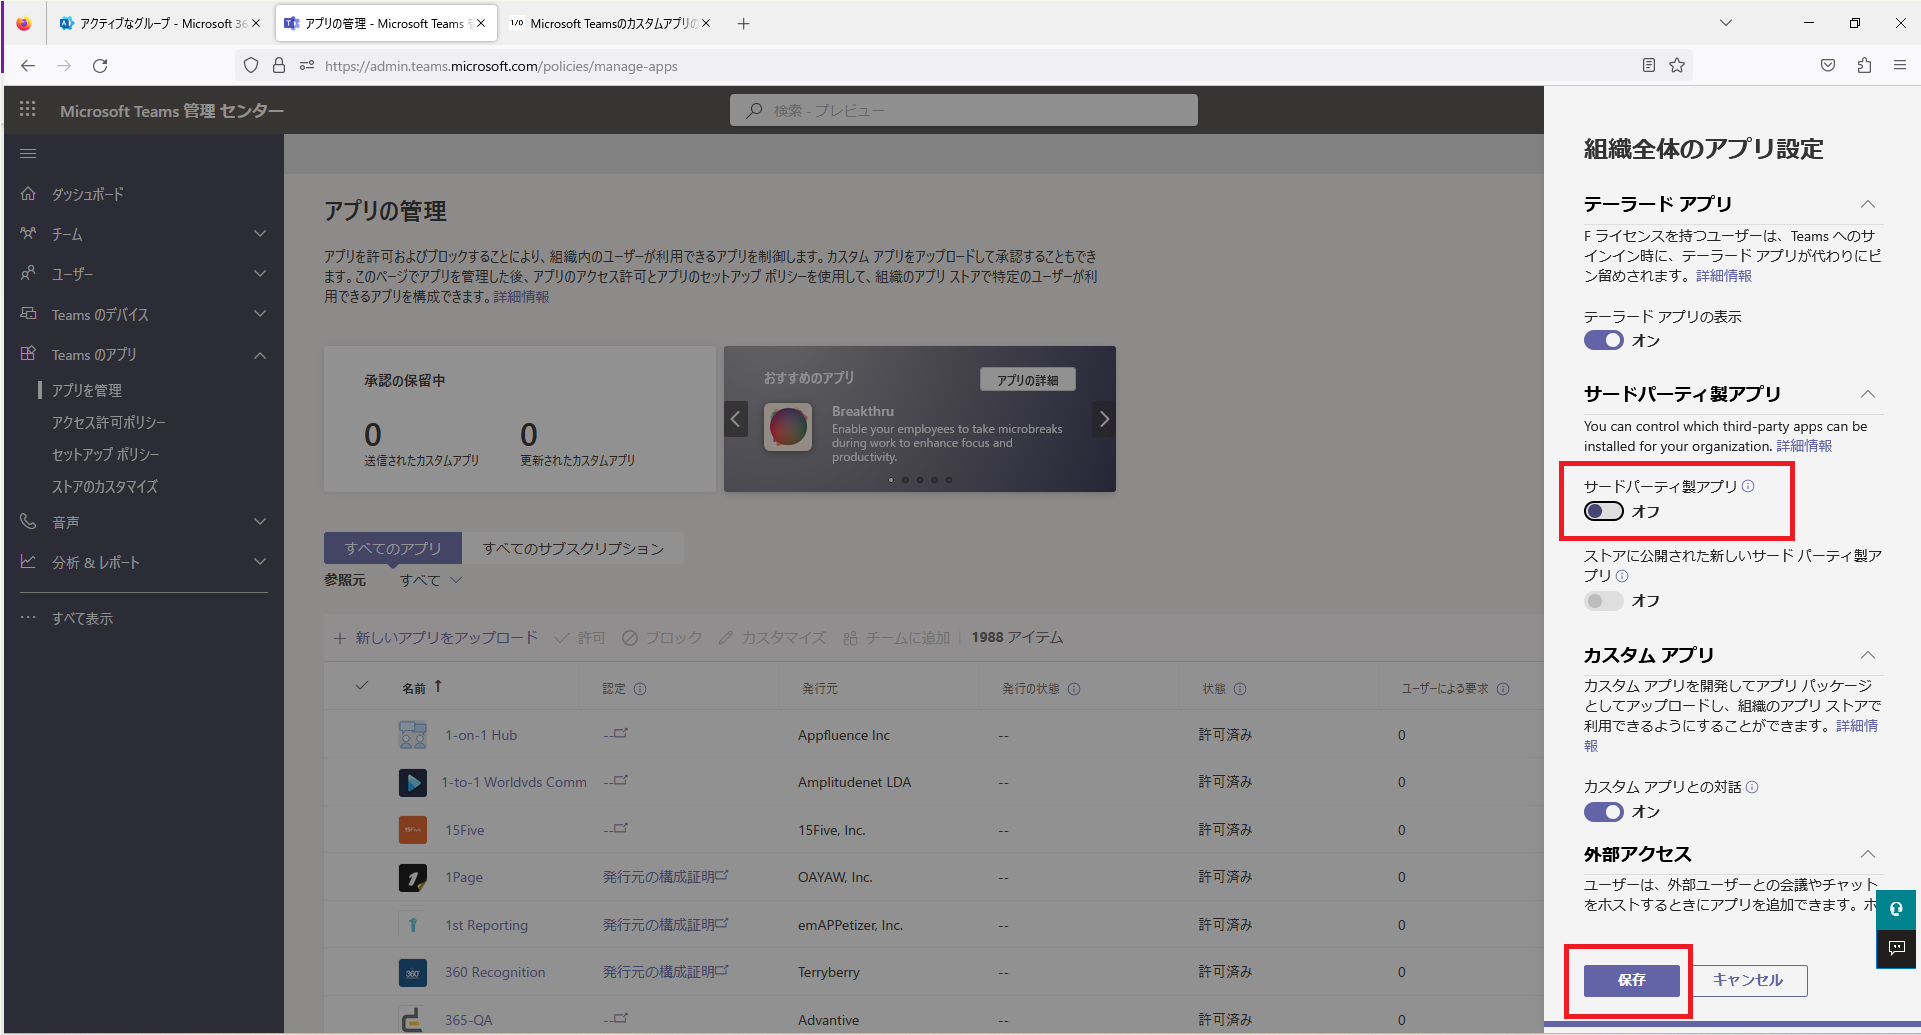
Task: Click next arrow on featured apps carousel
Action: (1104, 419)
